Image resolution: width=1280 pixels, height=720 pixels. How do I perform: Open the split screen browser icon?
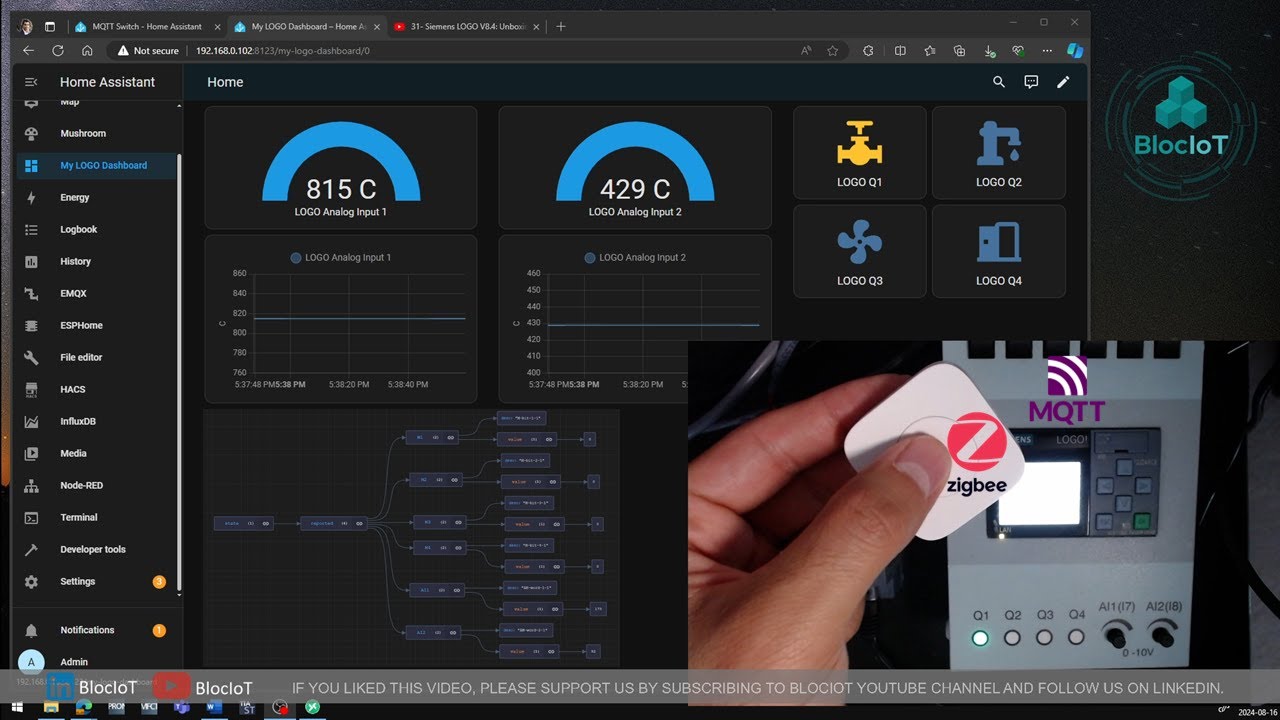point(900,50)
